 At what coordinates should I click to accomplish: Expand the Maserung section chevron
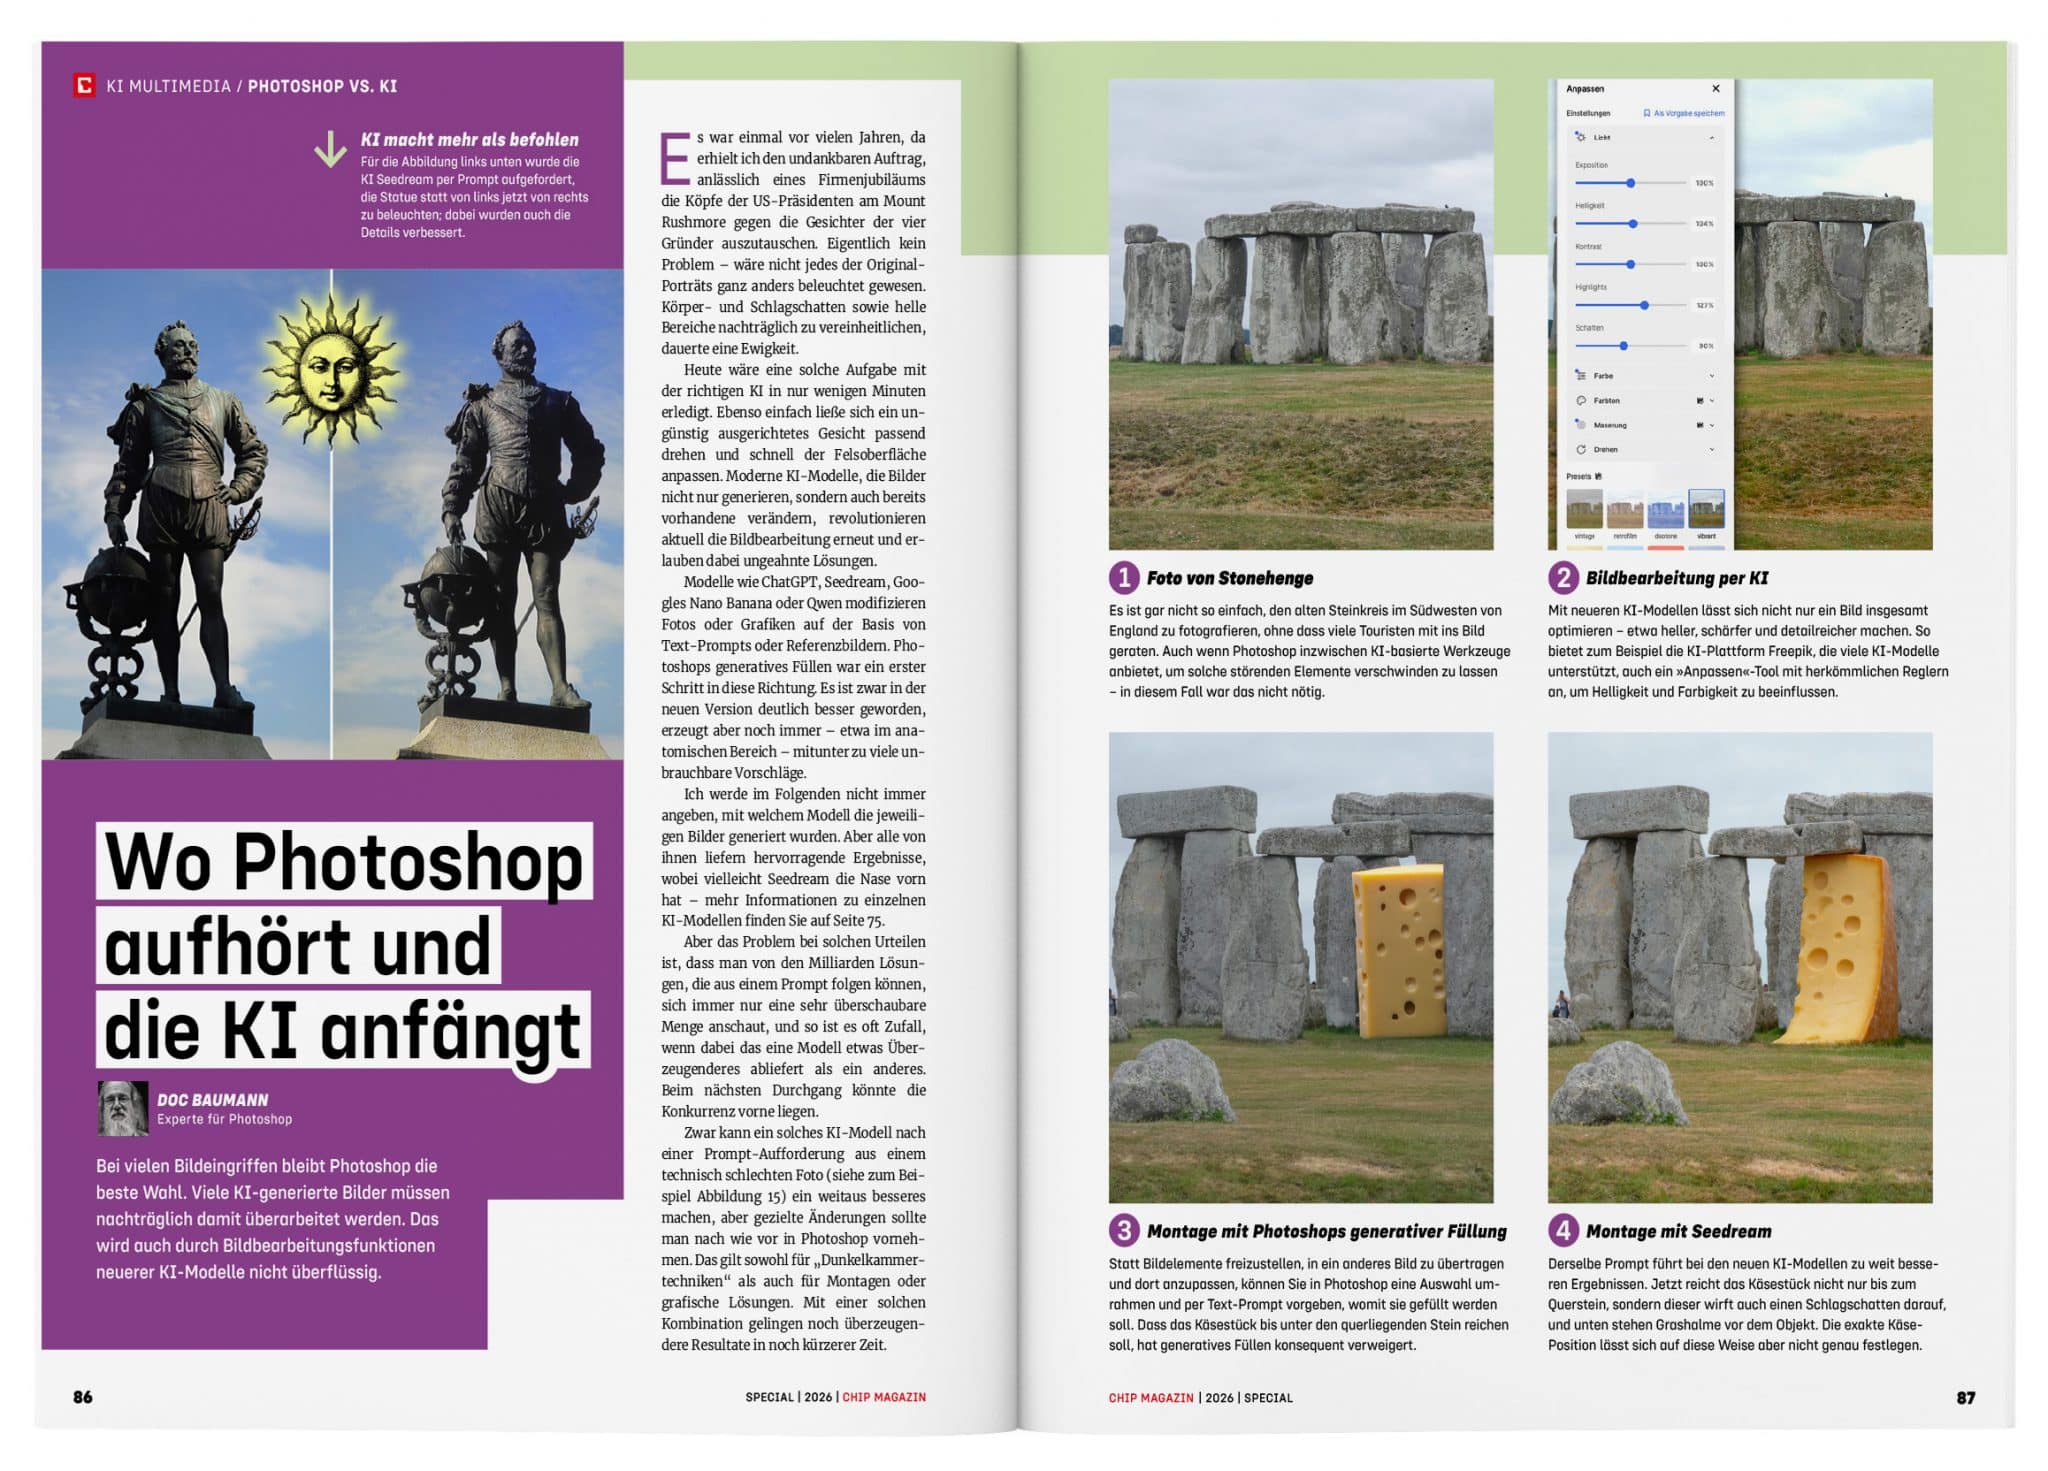coord(1712,425)
